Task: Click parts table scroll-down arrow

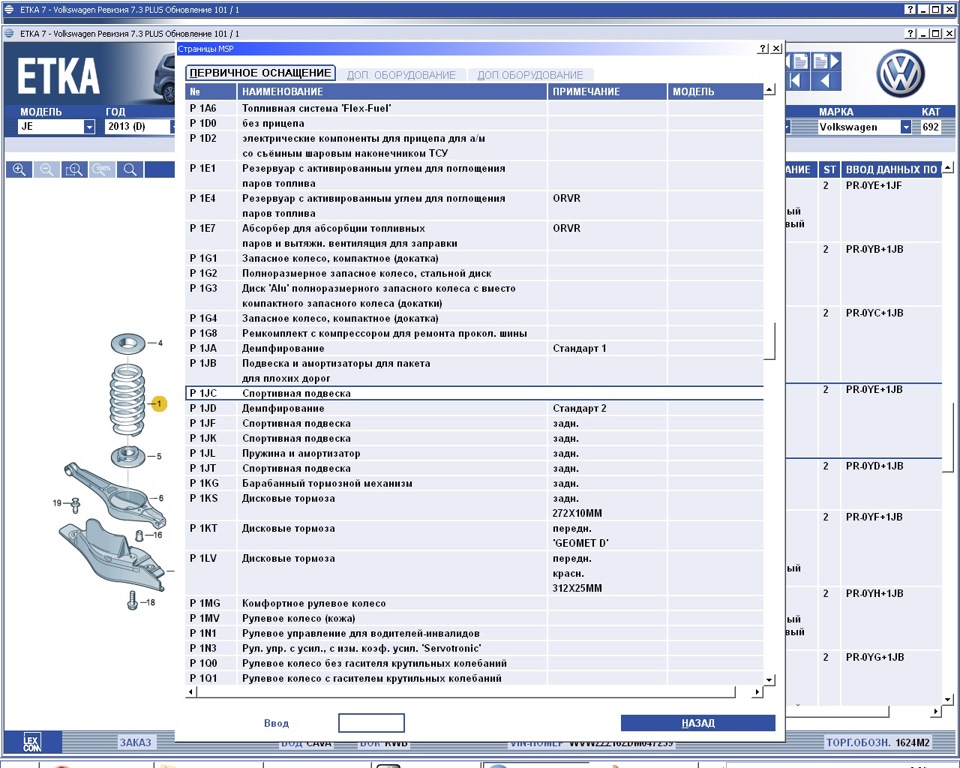Action: coord(948,699)
